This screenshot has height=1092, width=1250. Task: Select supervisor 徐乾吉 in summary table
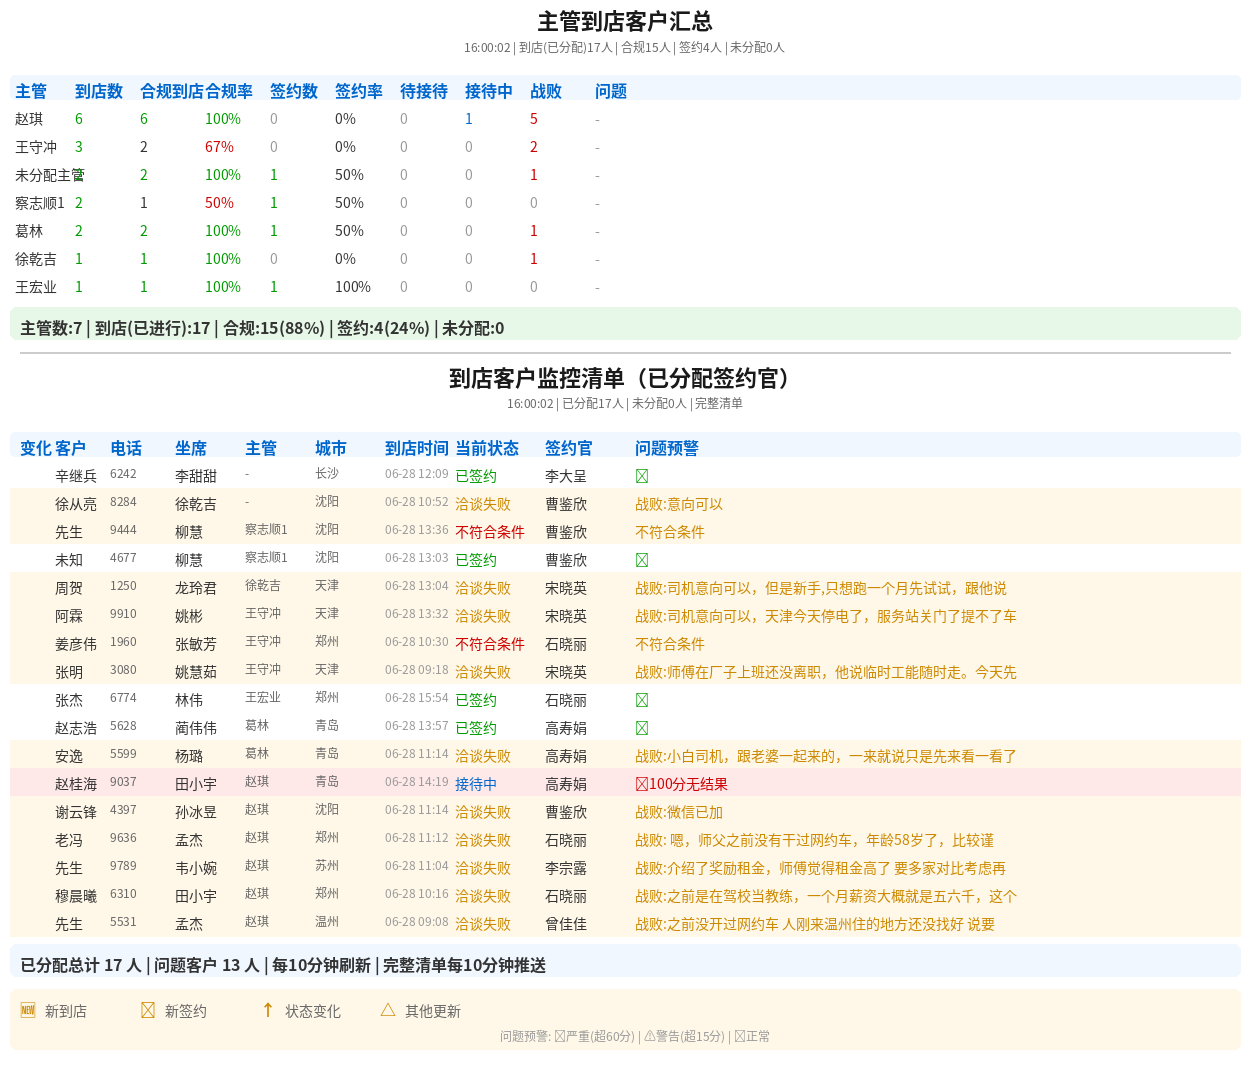[36, 259]
